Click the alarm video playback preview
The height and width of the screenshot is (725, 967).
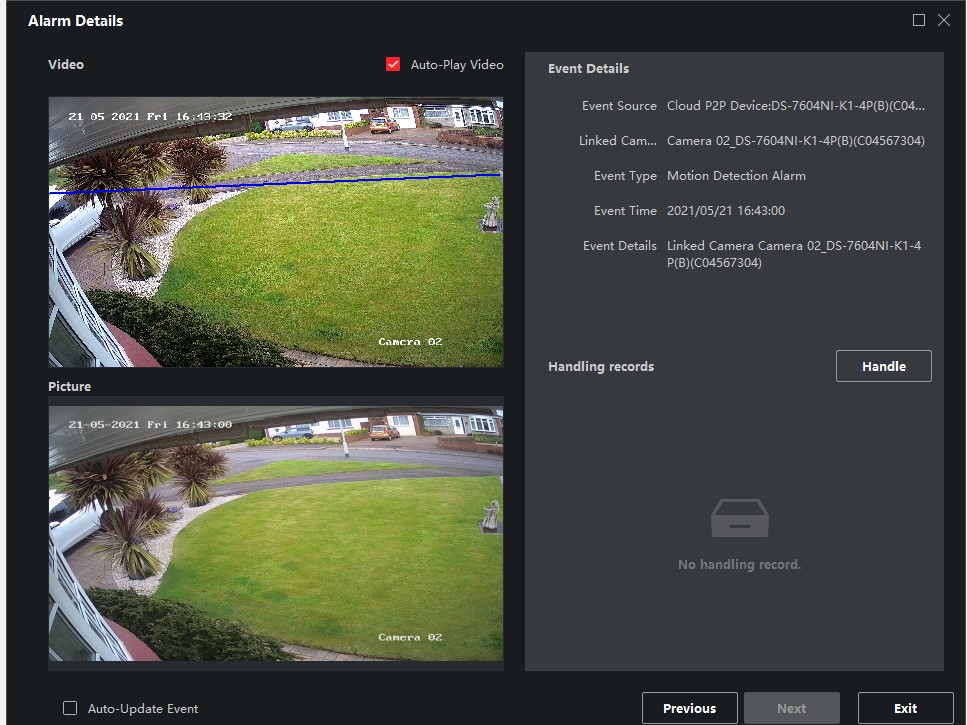tap(275, 232)
